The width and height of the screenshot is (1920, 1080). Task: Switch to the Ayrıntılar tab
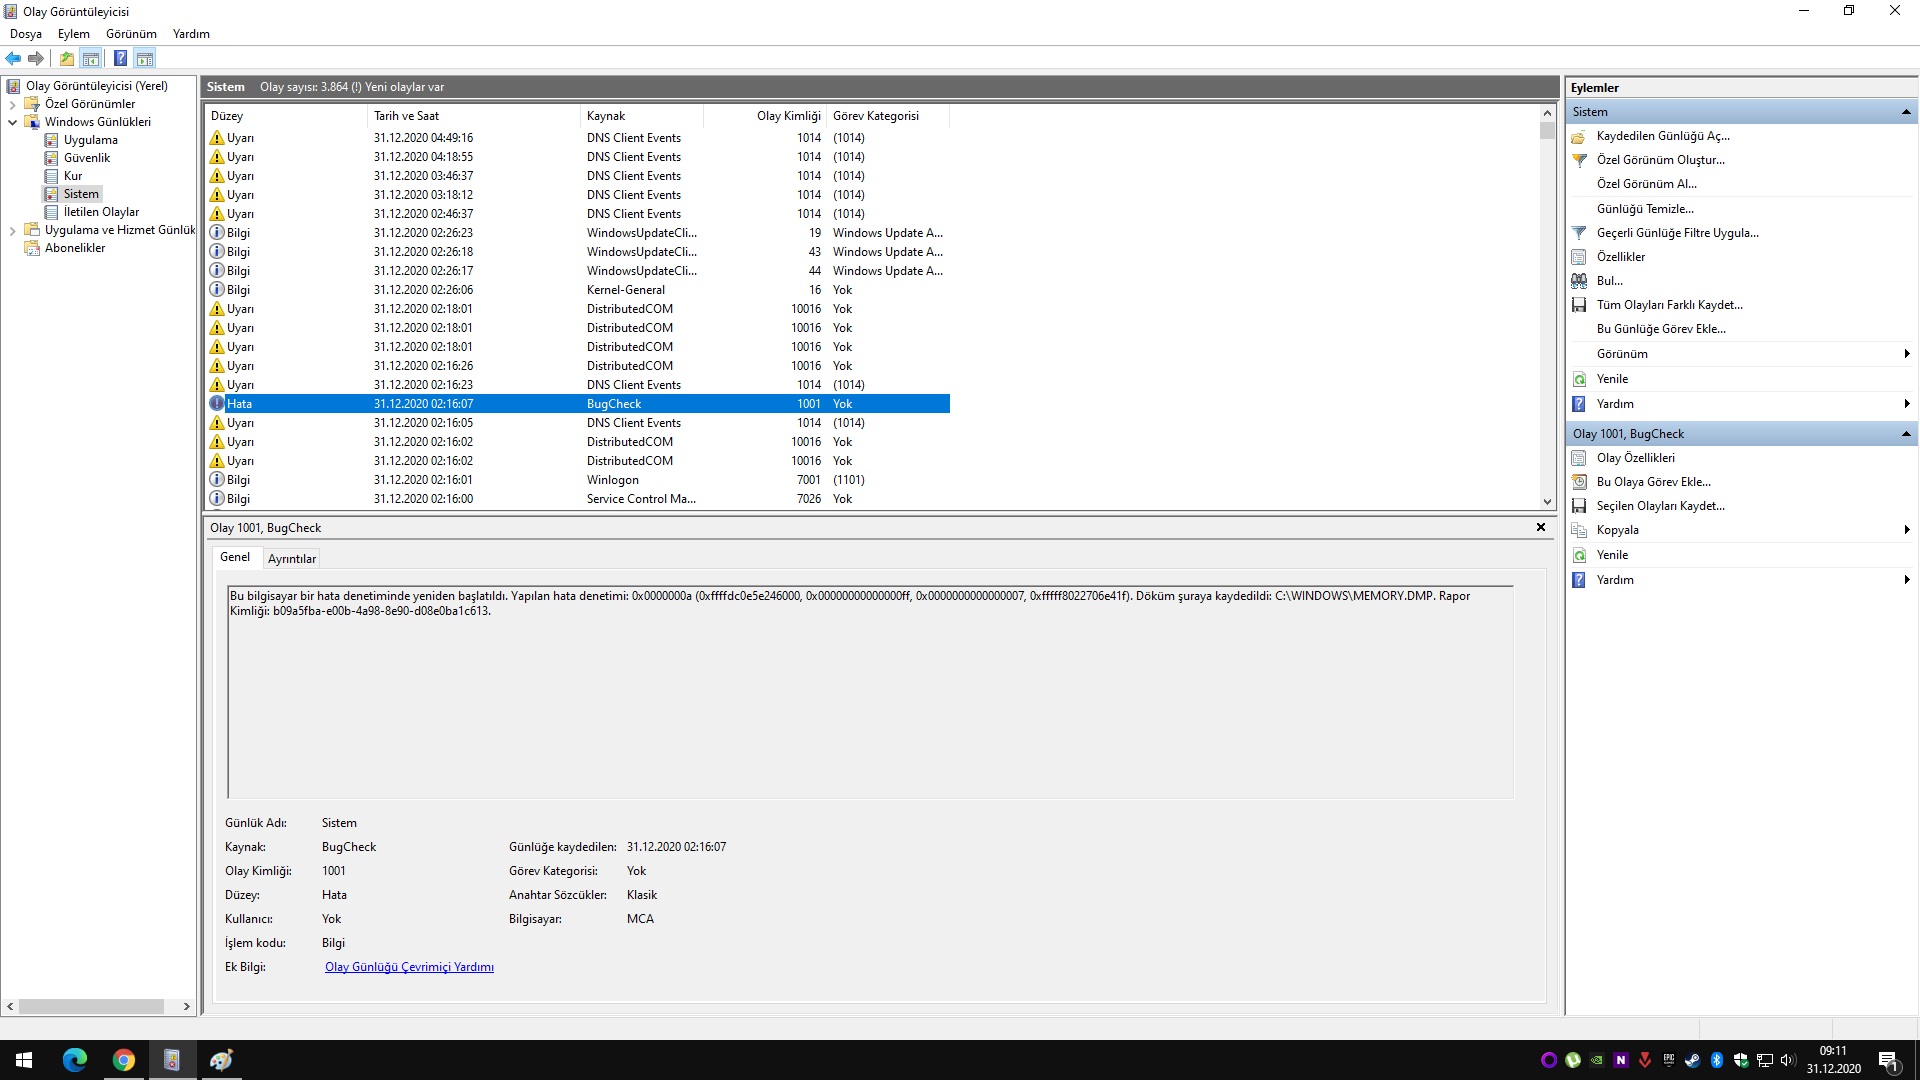point(291,559)
